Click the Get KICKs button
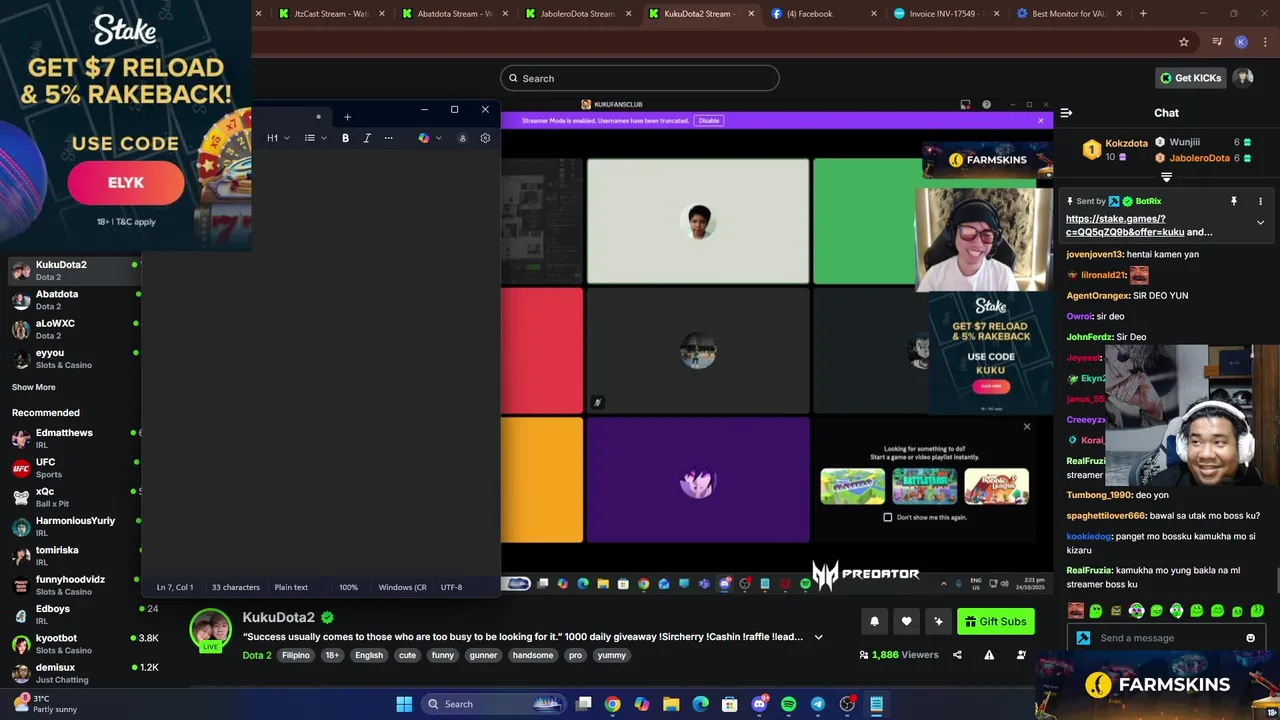1280x720 pixels. tap(1189, 78)
